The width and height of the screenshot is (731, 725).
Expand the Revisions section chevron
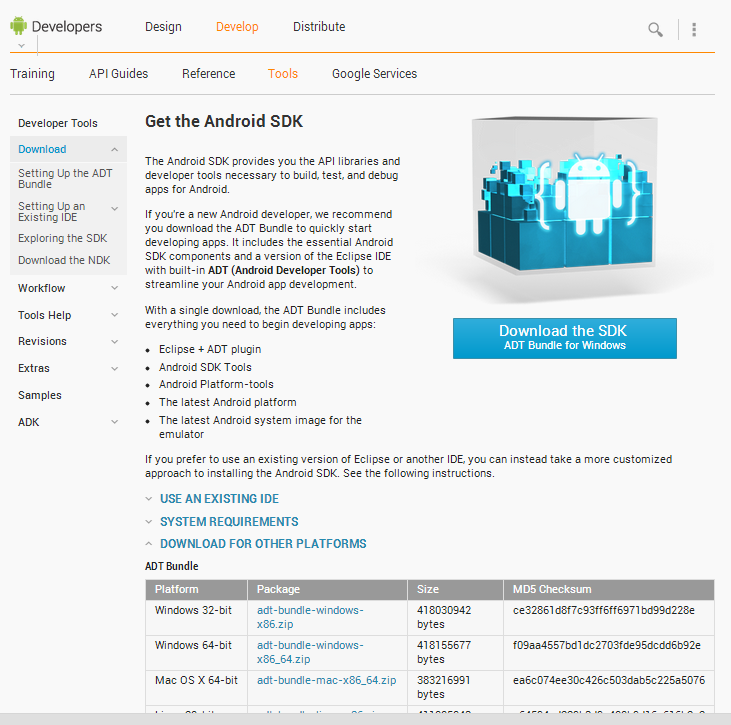click(x=115, y=342)
